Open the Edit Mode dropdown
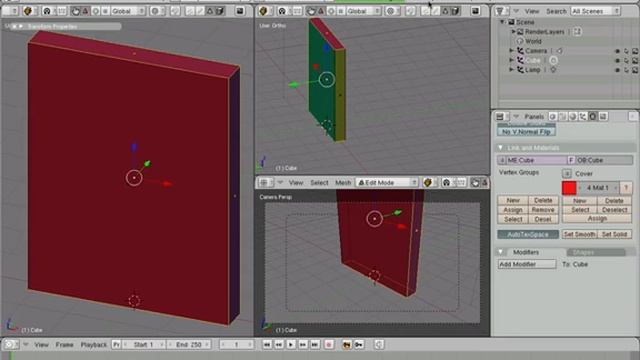The width and height of the screenshot is (640, 360). pos(387,182)
